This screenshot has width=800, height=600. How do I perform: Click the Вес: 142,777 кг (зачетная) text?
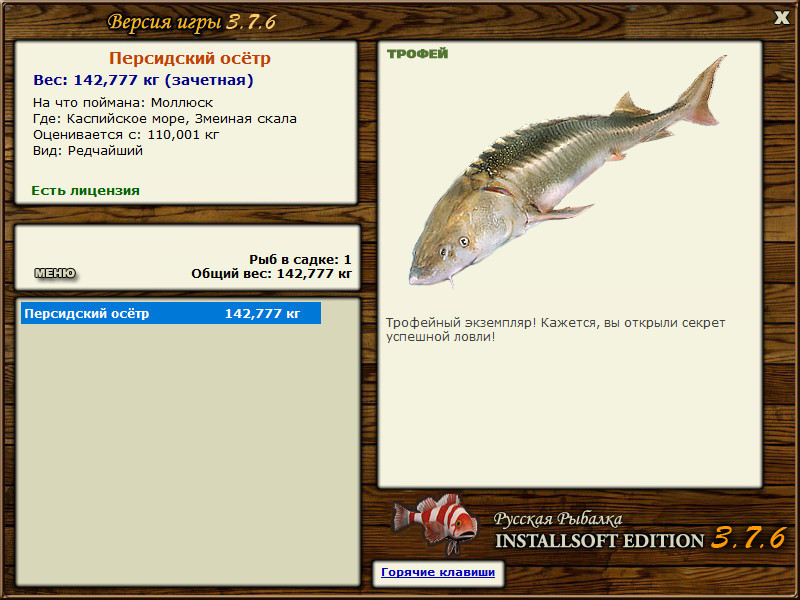tap(143, 80)
